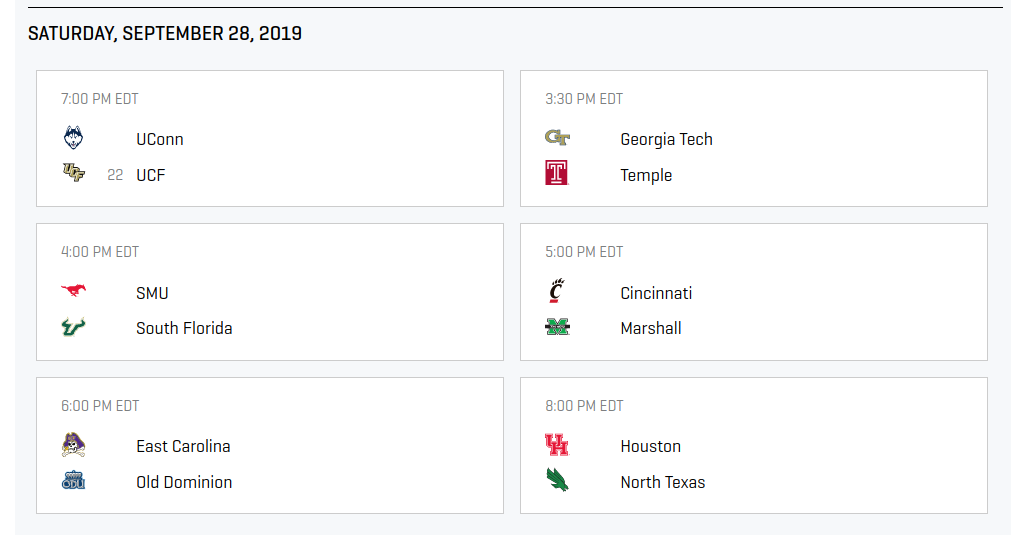The height and width of the screenshot is (535, 1011).
Task: Open the 7:00 PM EDT game card
Action: (270, 139)
